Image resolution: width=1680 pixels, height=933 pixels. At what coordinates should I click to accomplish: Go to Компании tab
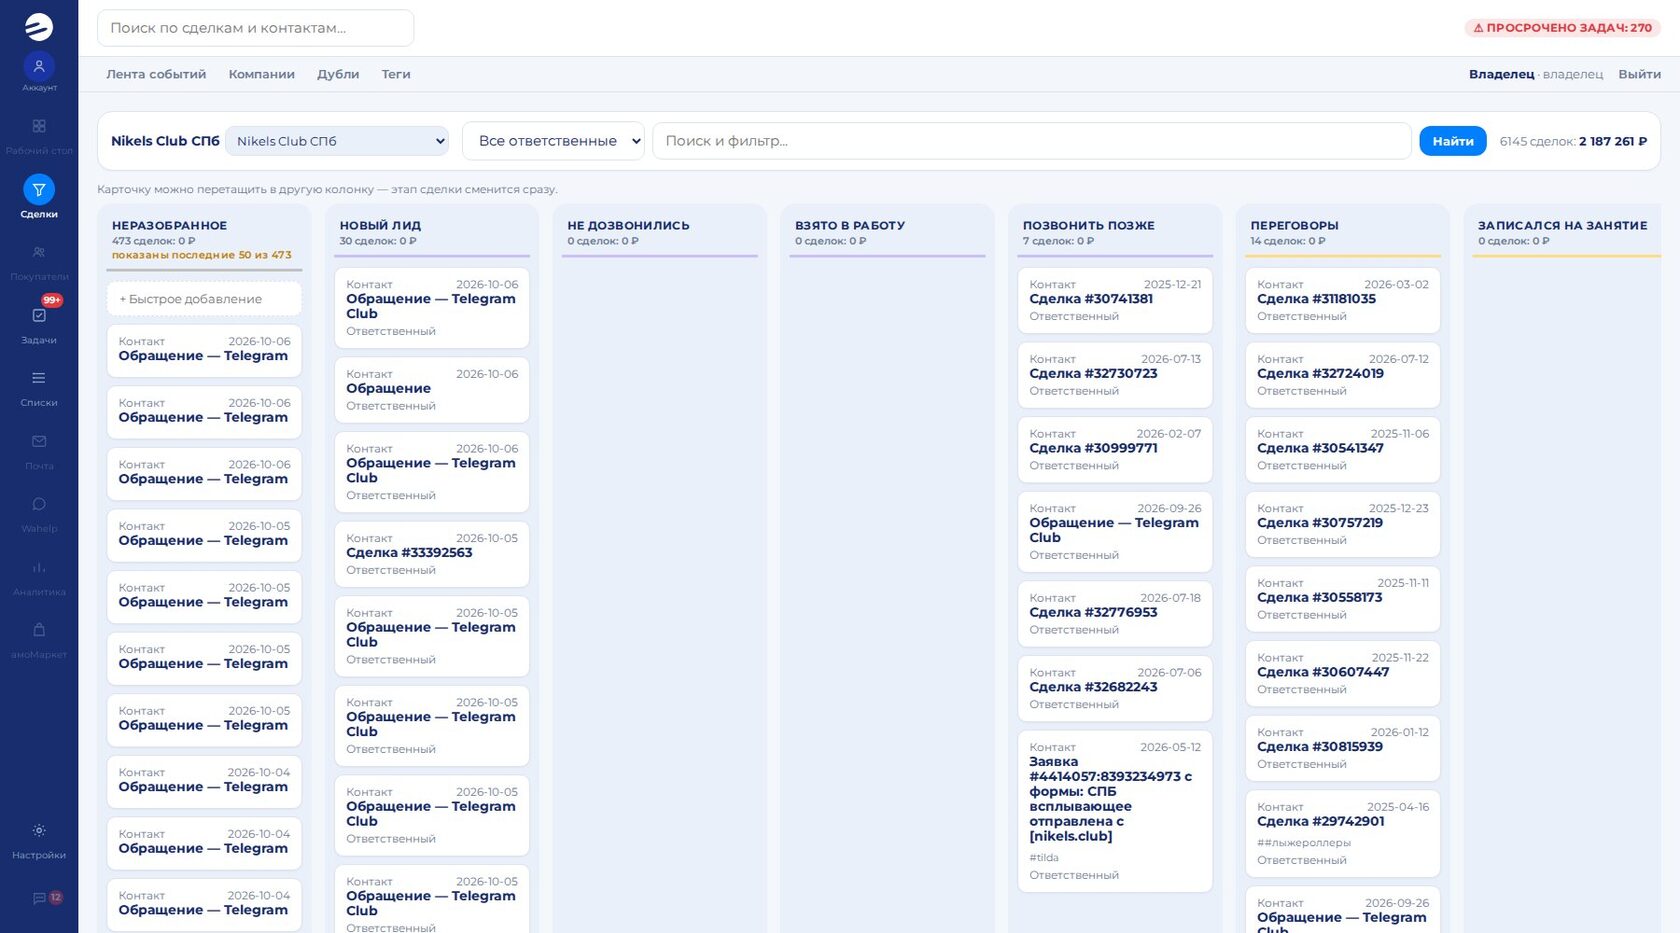(x=261, y=74)
